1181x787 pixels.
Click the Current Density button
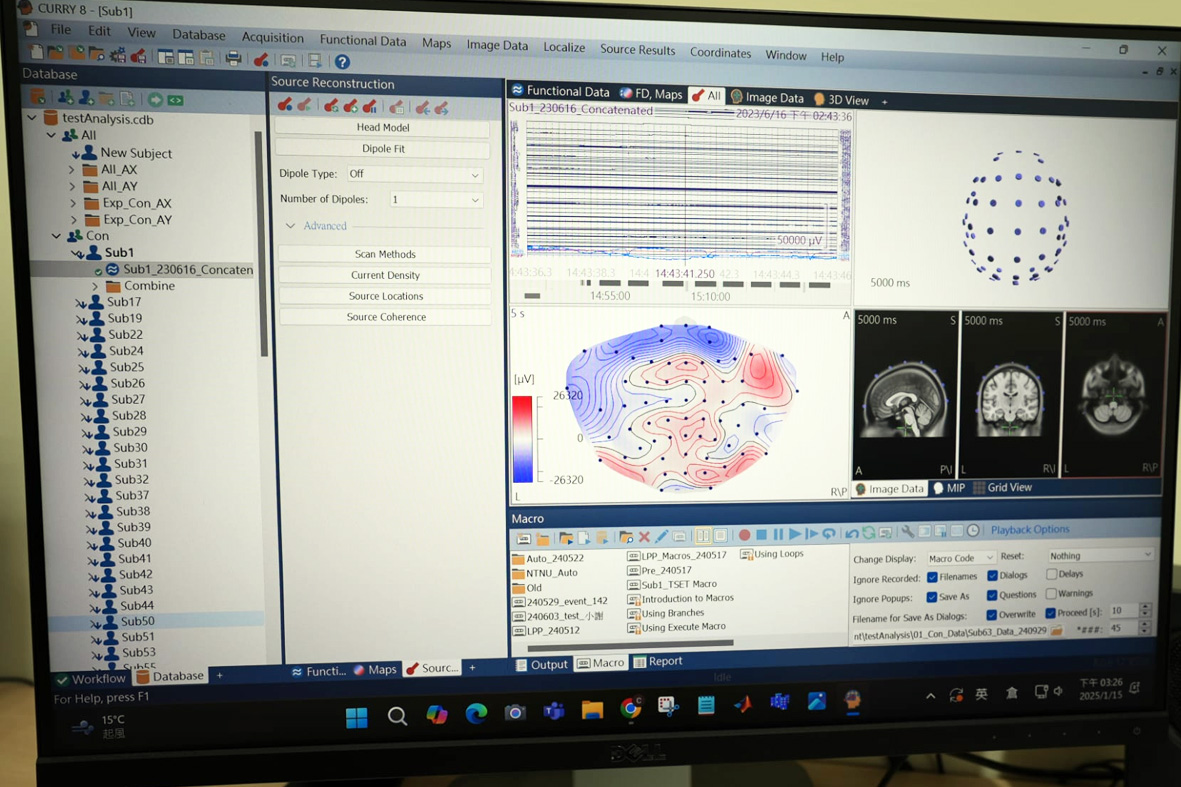tap(385, 275)
